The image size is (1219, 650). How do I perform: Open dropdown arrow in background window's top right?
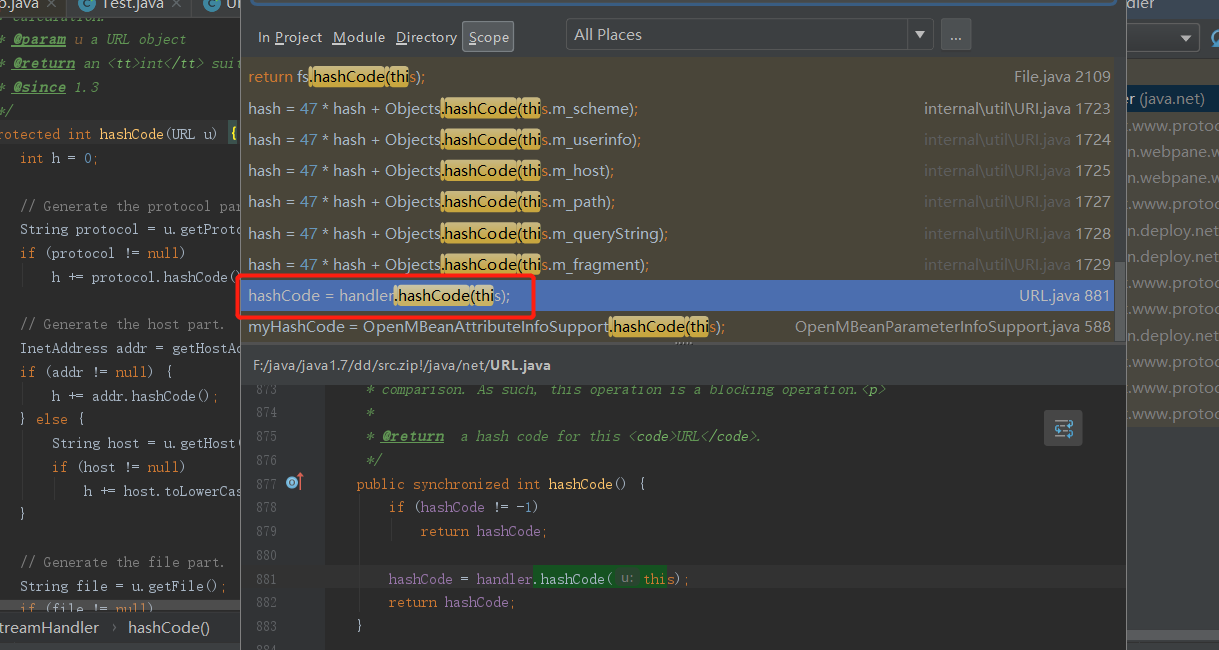1187,38
